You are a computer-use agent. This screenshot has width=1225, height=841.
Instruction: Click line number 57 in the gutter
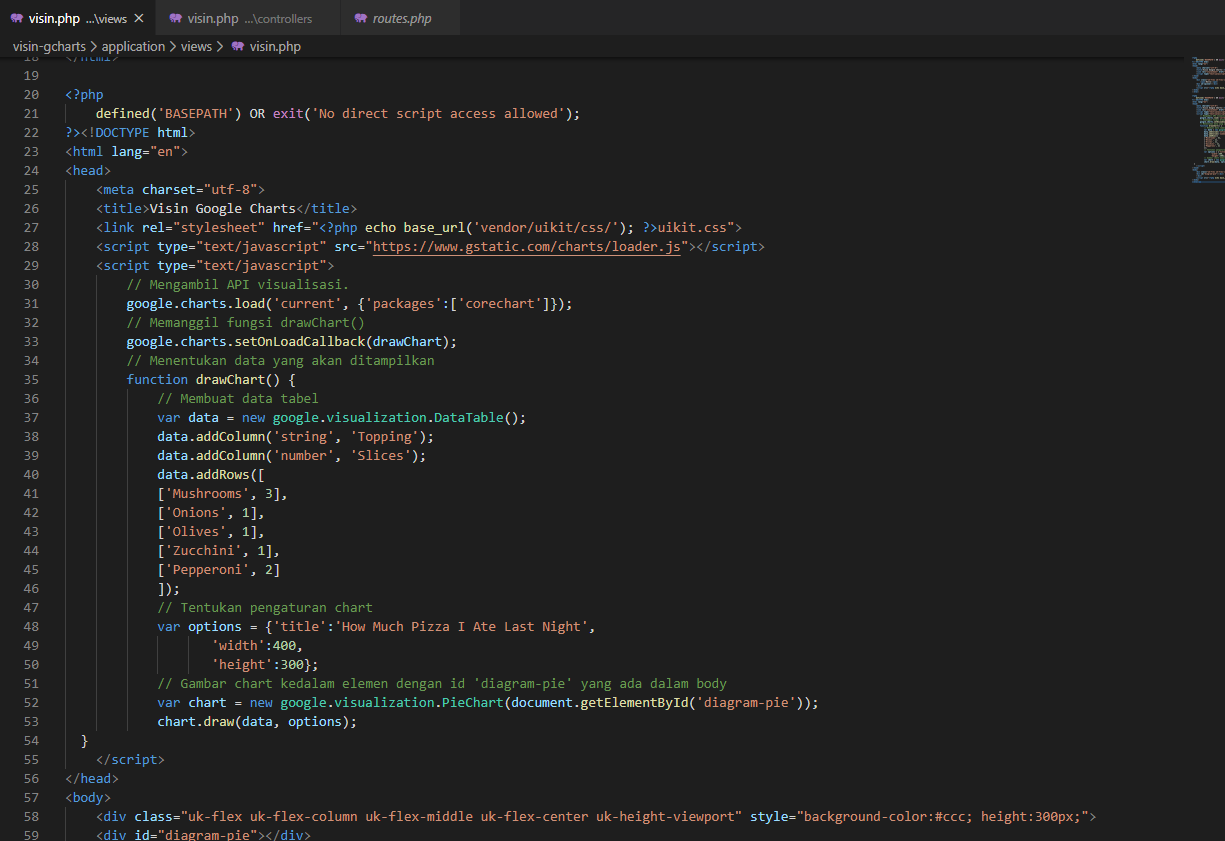point(30,797)
